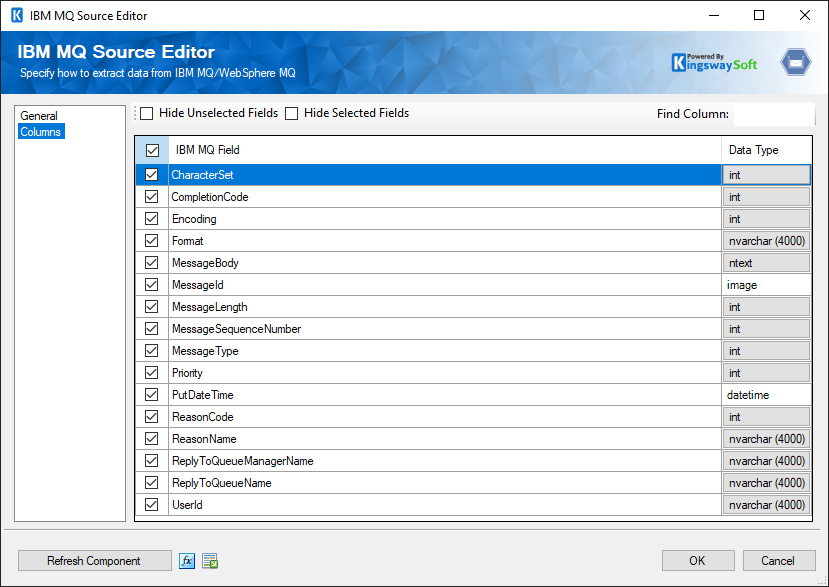
Task: Select the ReplyToQueueName field row
Action: 445,483
